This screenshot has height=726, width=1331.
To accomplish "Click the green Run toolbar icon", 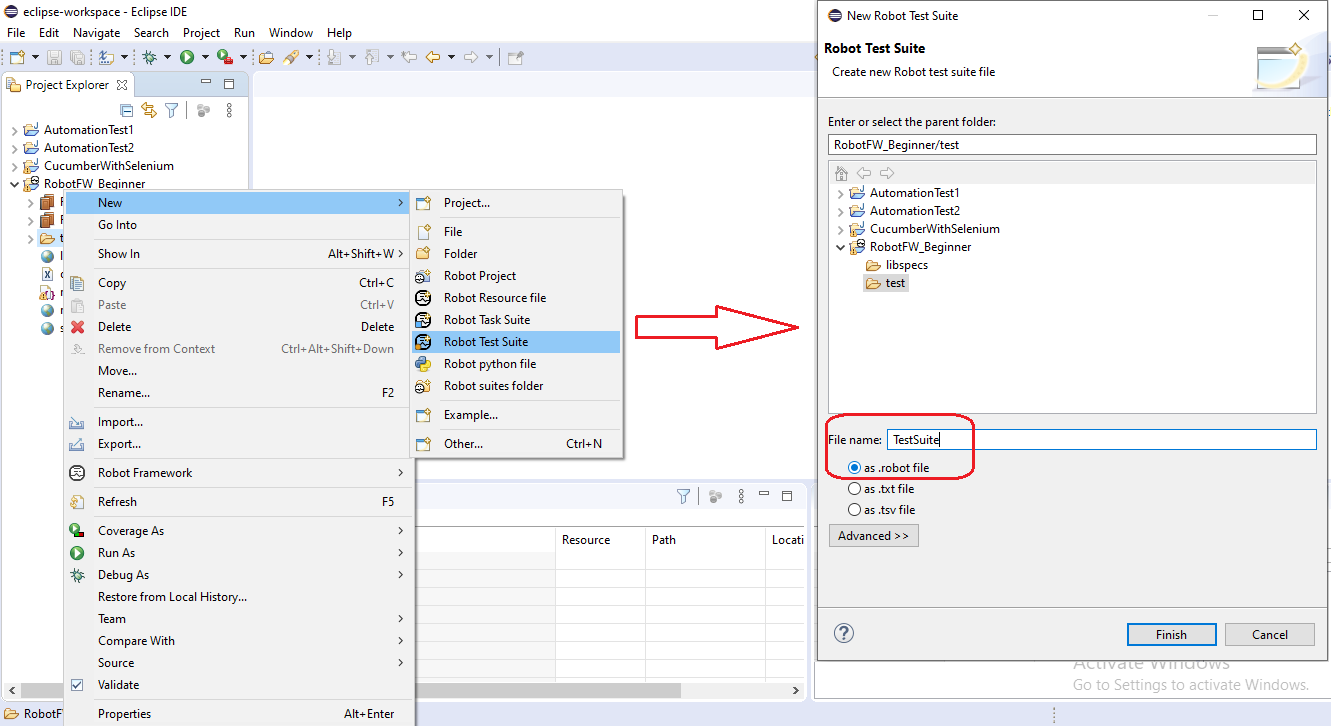I will [187, 58].
